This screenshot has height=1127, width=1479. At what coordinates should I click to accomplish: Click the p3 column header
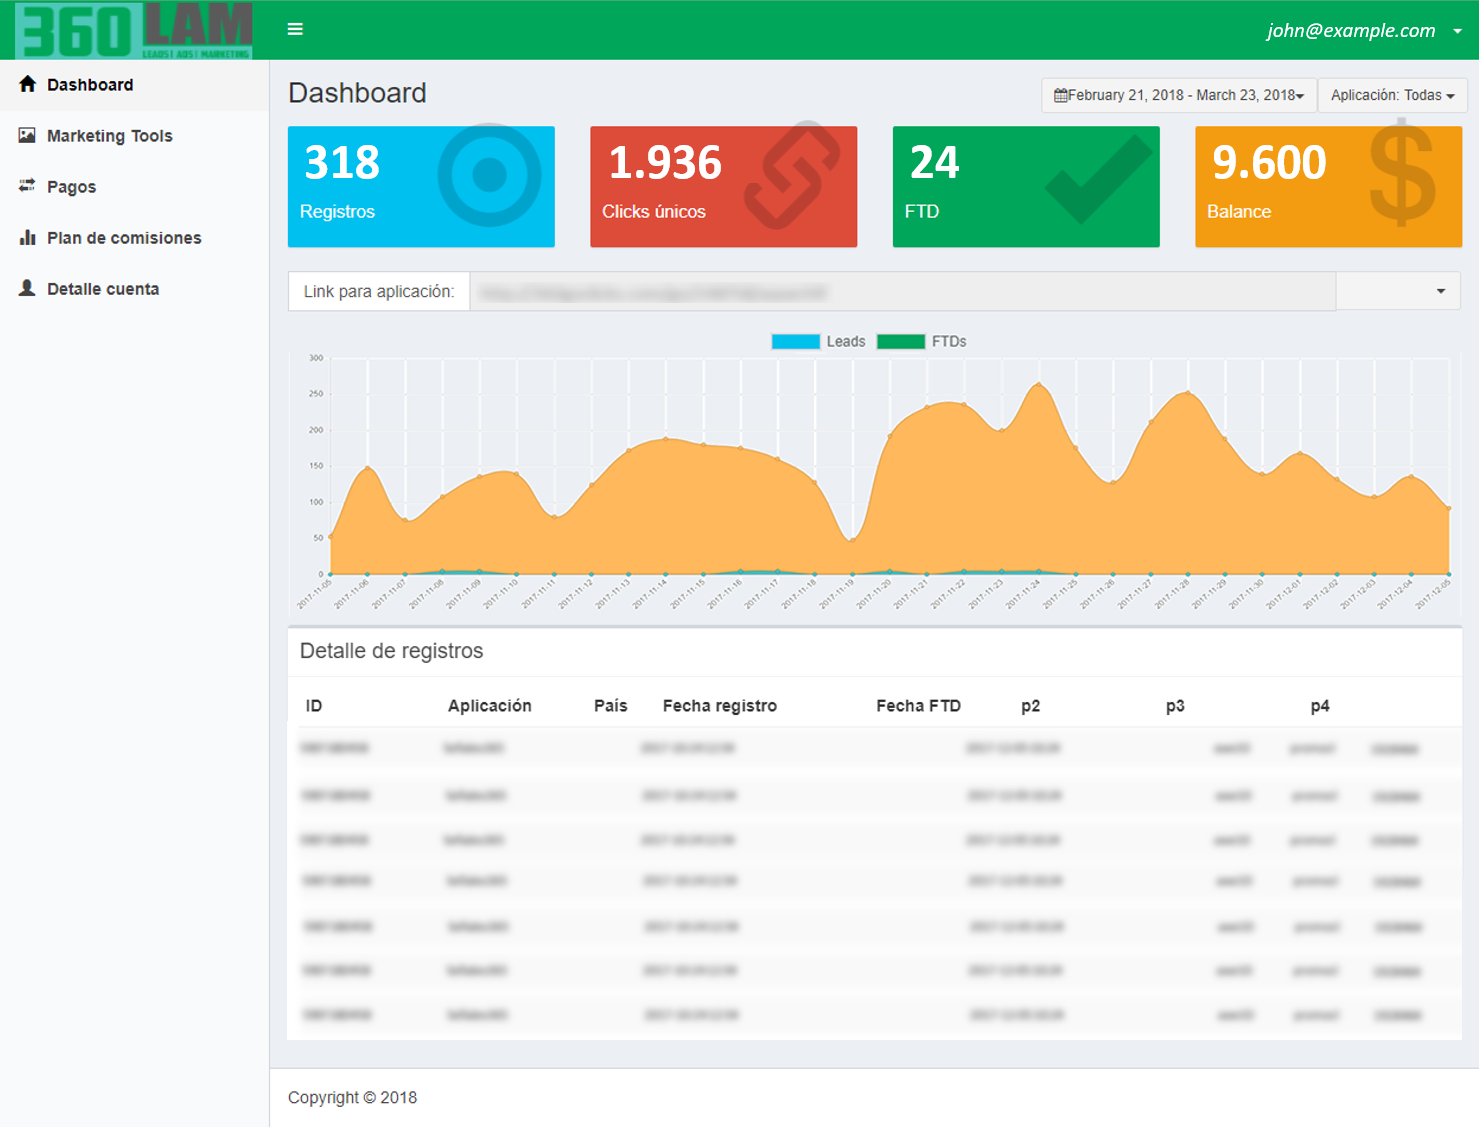1175,706
